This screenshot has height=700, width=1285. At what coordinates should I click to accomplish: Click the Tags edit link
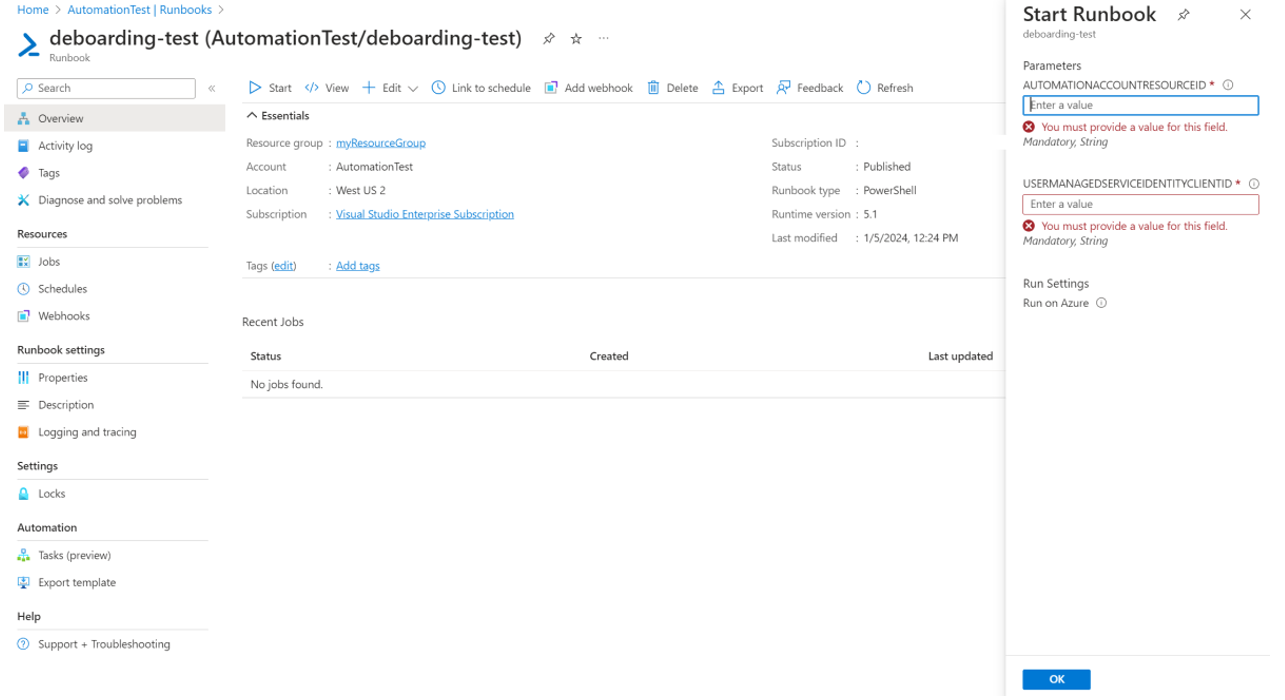(284, 266)
